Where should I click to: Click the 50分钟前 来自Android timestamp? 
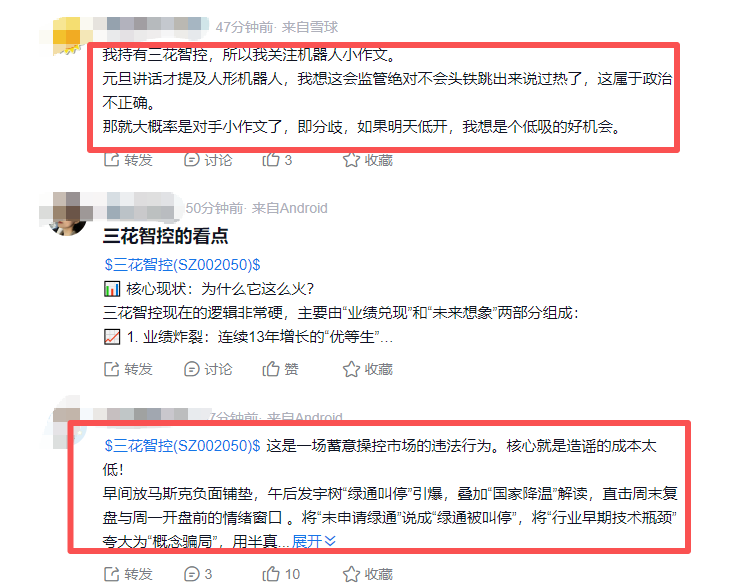tap(256, 208)
